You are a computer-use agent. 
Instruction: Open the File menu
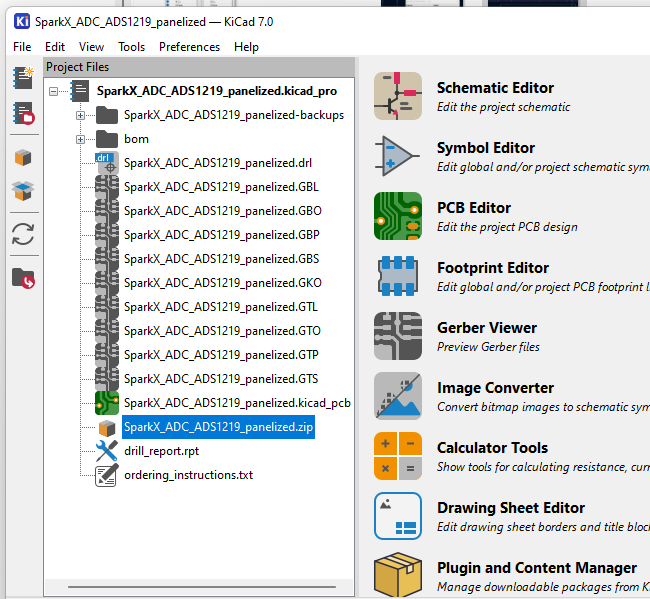(22, 47)
